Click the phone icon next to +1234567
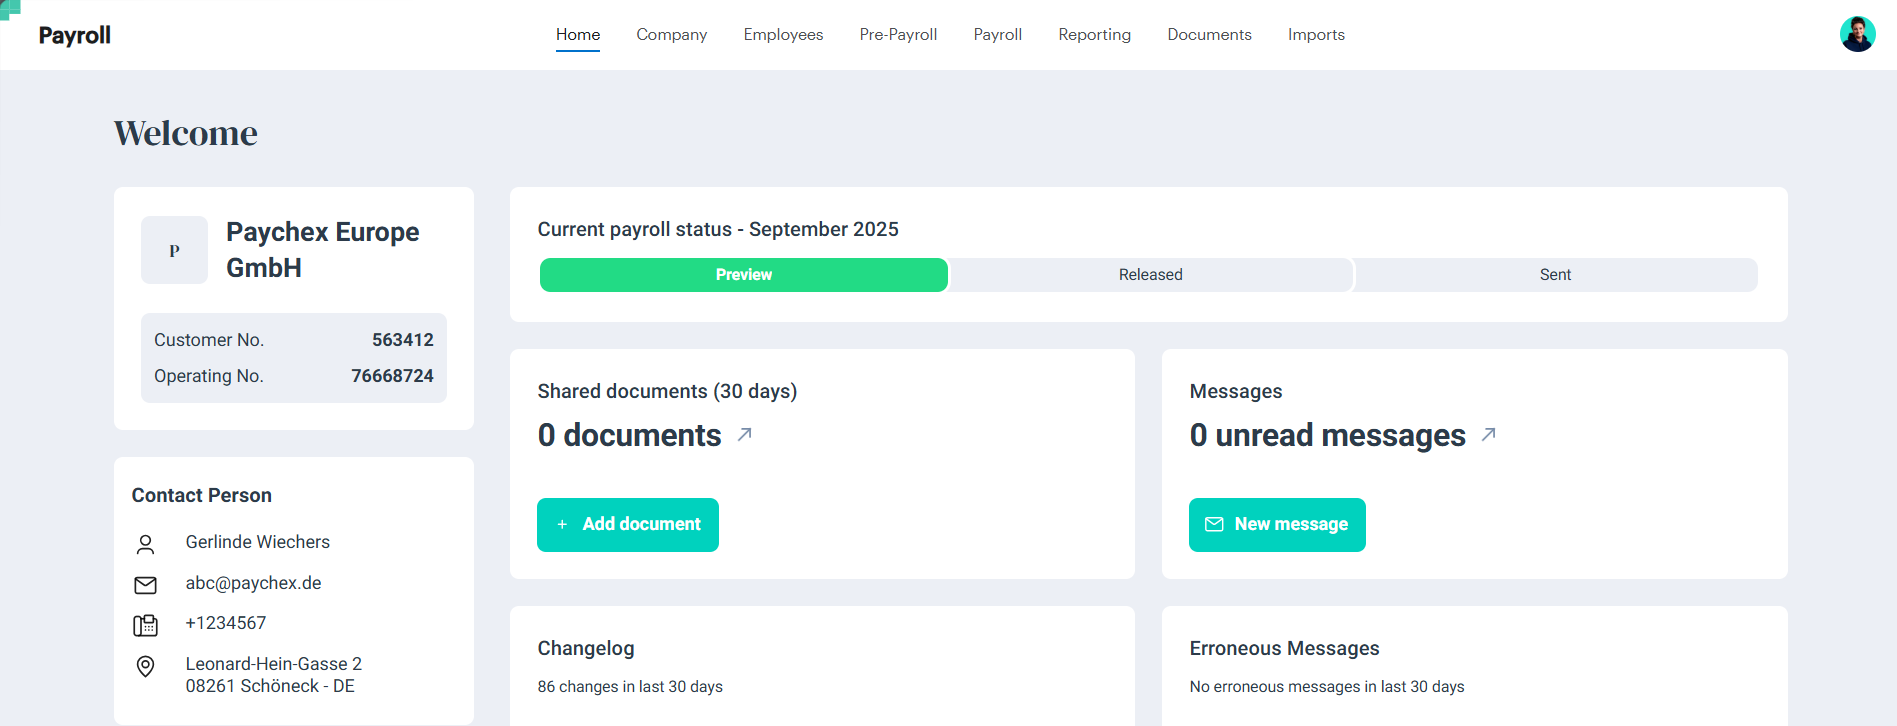This screenshot has height=726, width=1897. [145, 625]
